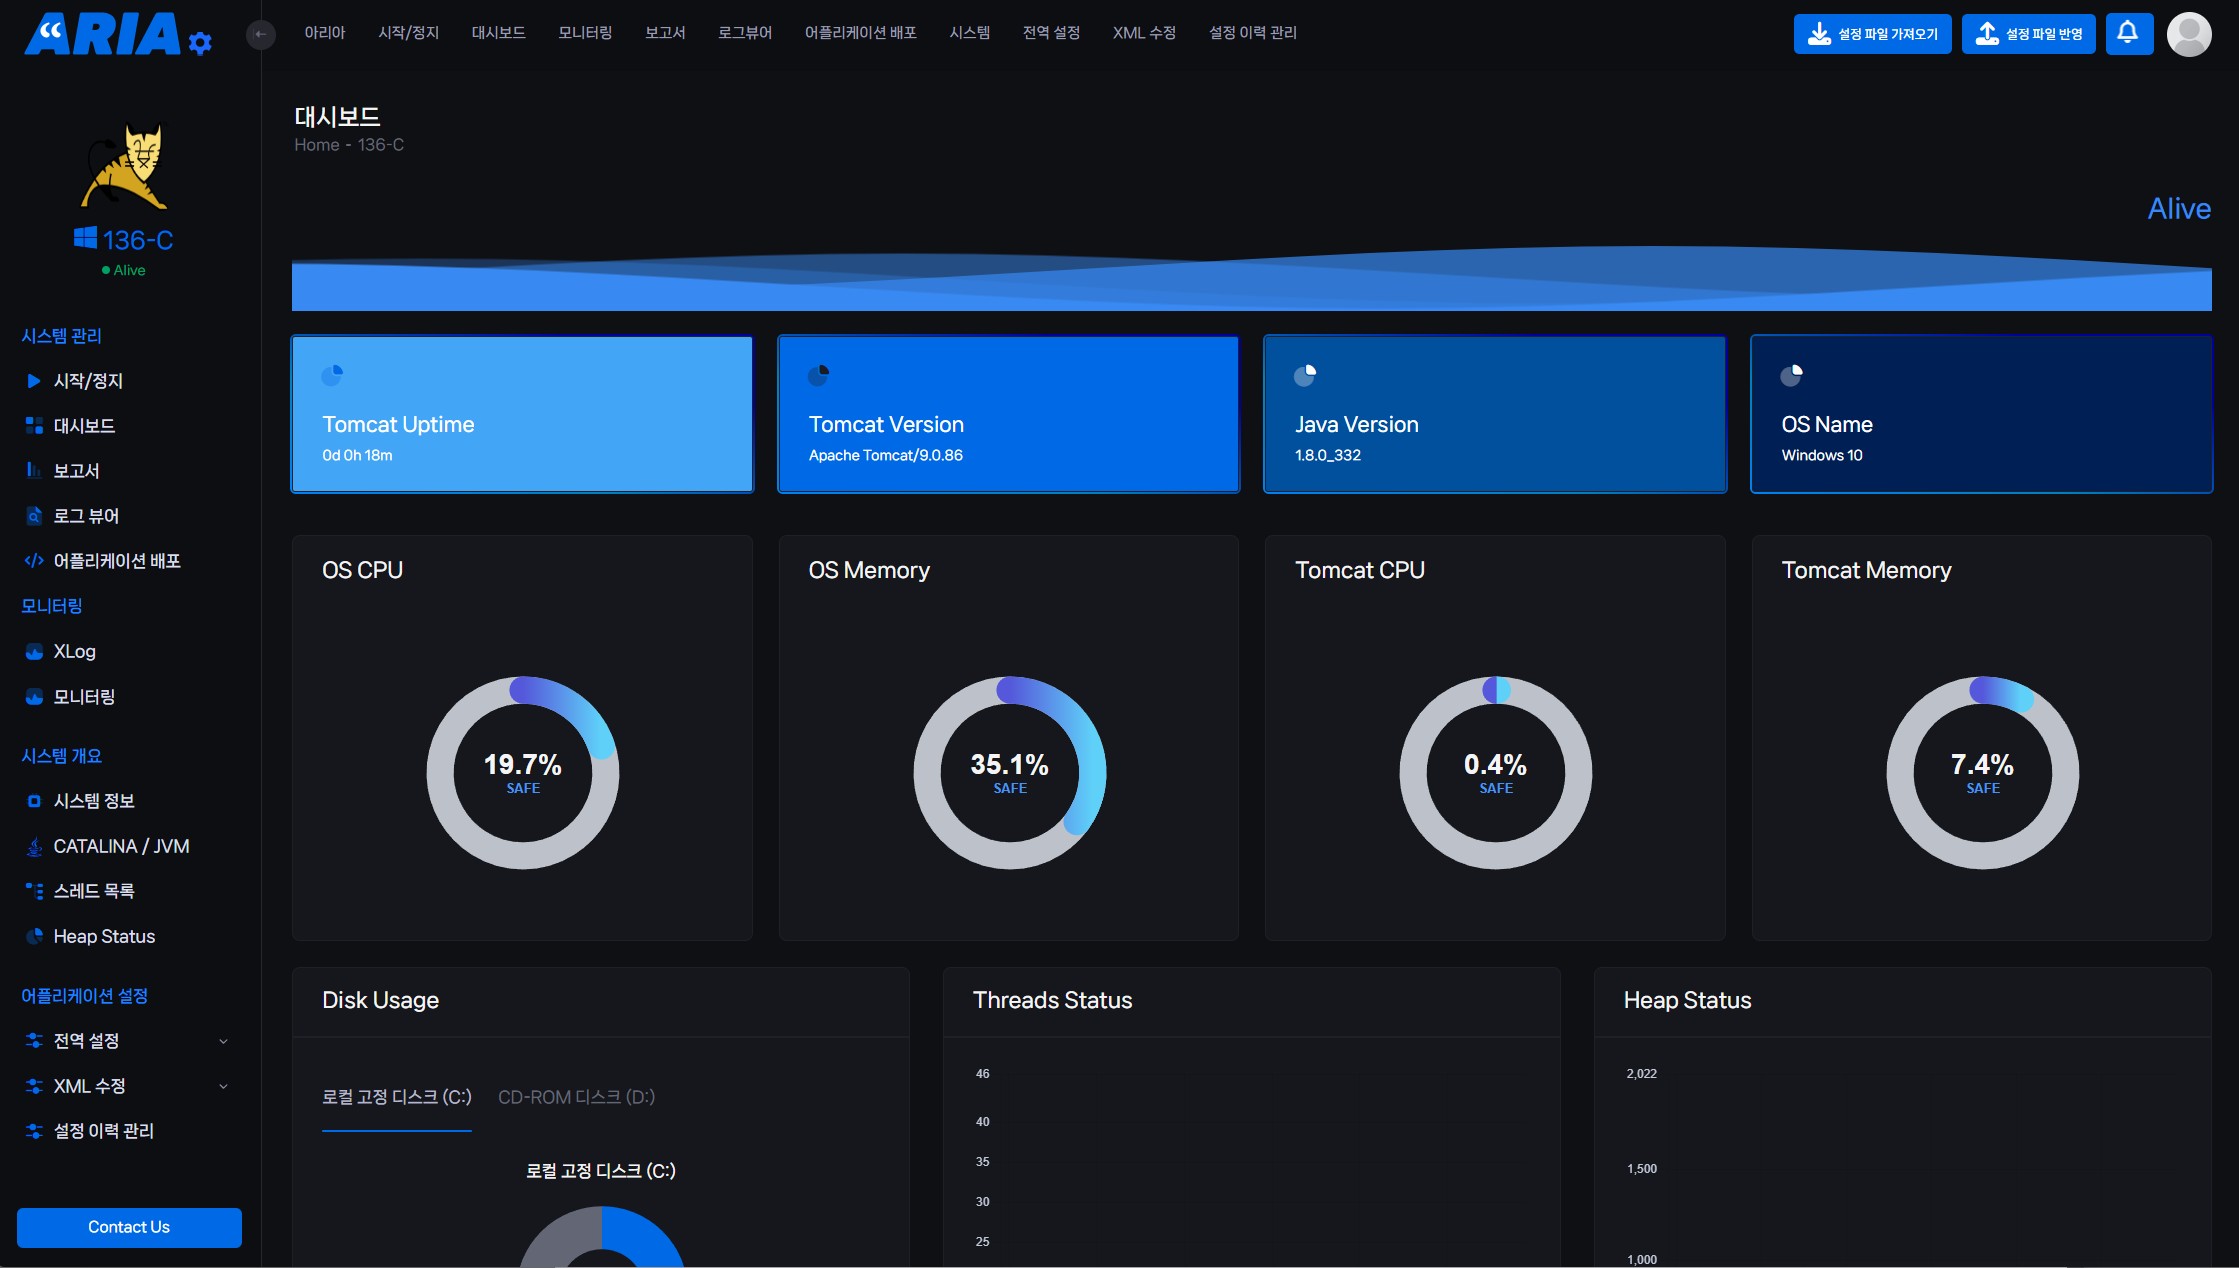
Task: Open the notification bell
Action: coord(2129,34)
